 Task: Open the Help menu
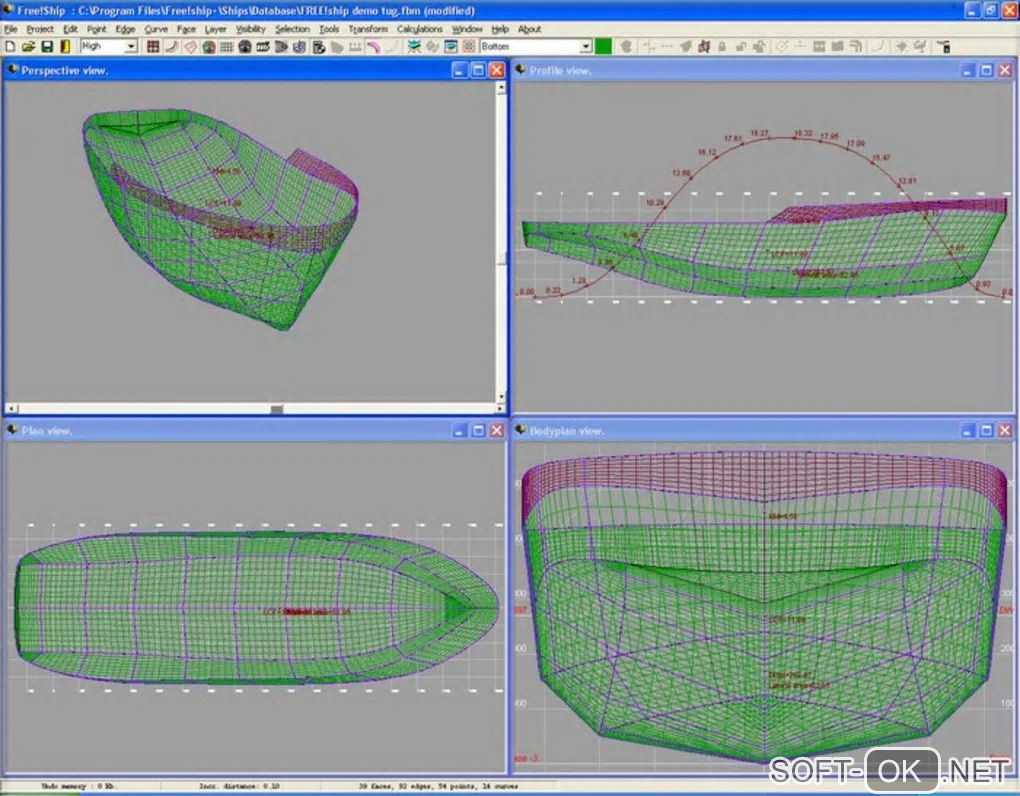(x=500, y=29)
